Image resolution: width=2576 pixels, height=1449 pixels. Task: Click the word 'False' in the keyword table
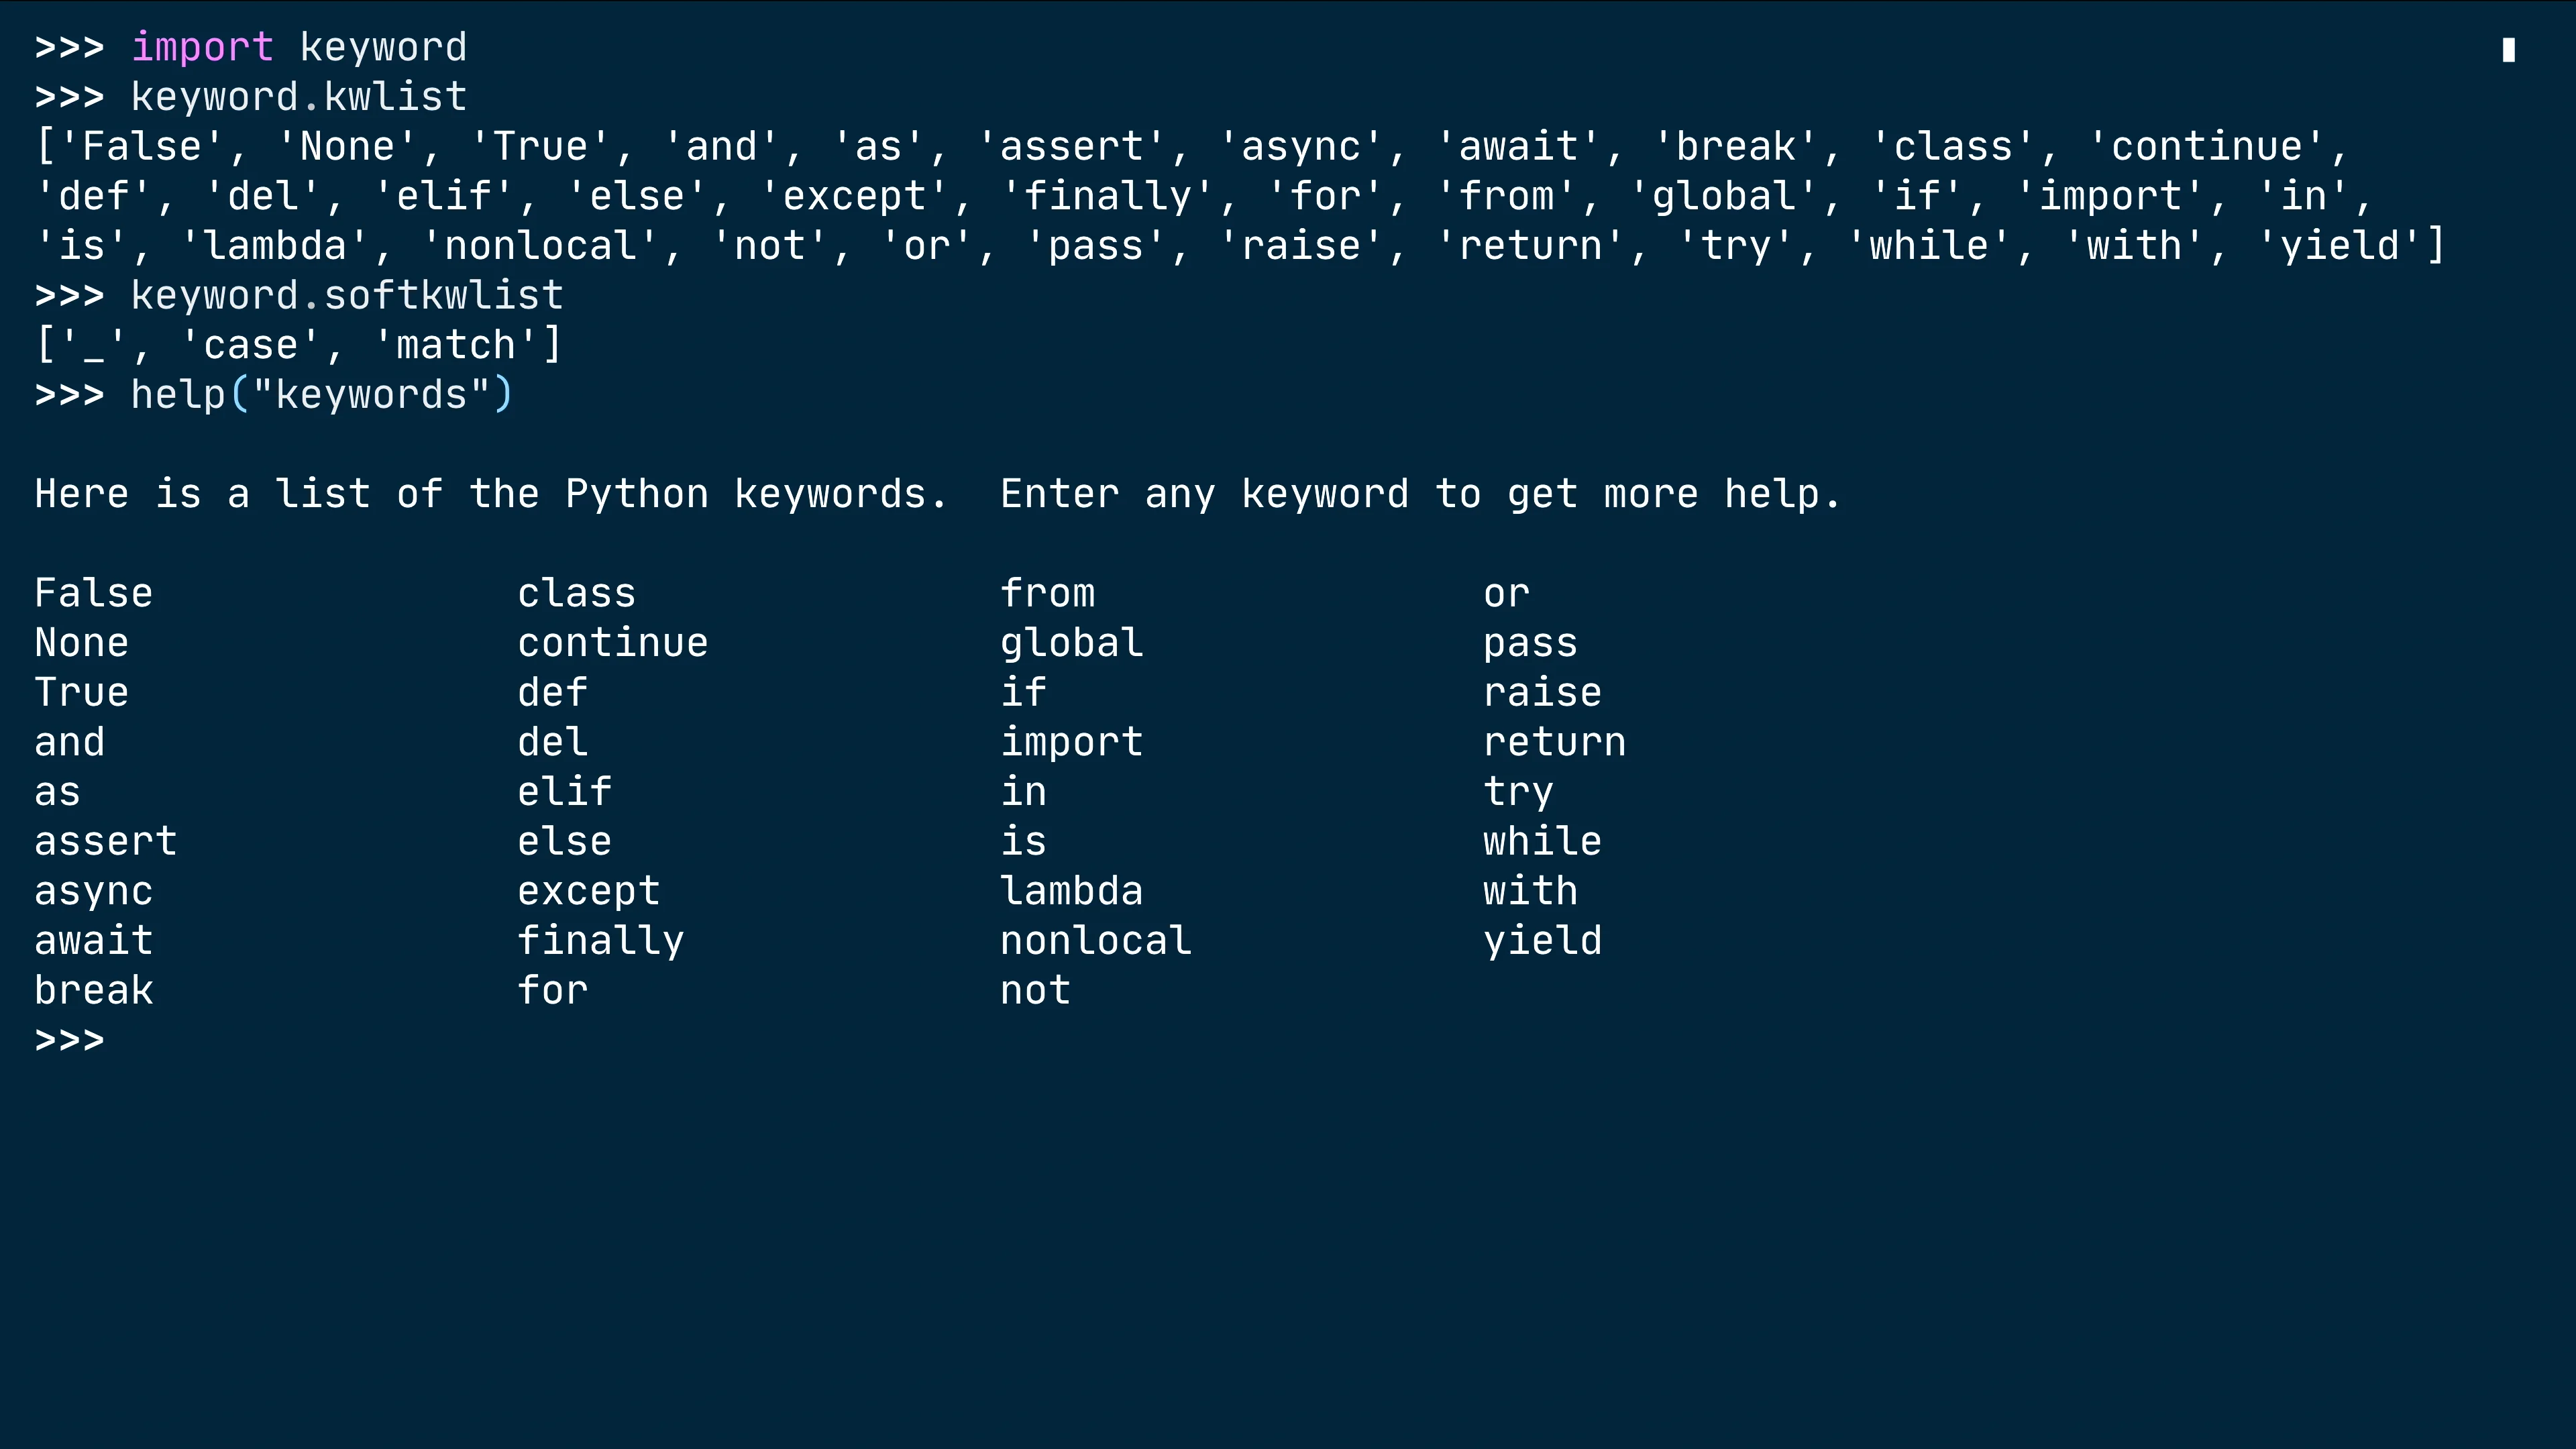(x=93, y=593)
